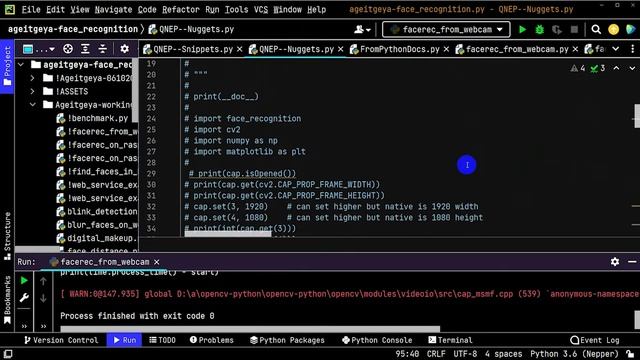
Task: Click the Run console horizontal scrollbar
Action: 250,329
